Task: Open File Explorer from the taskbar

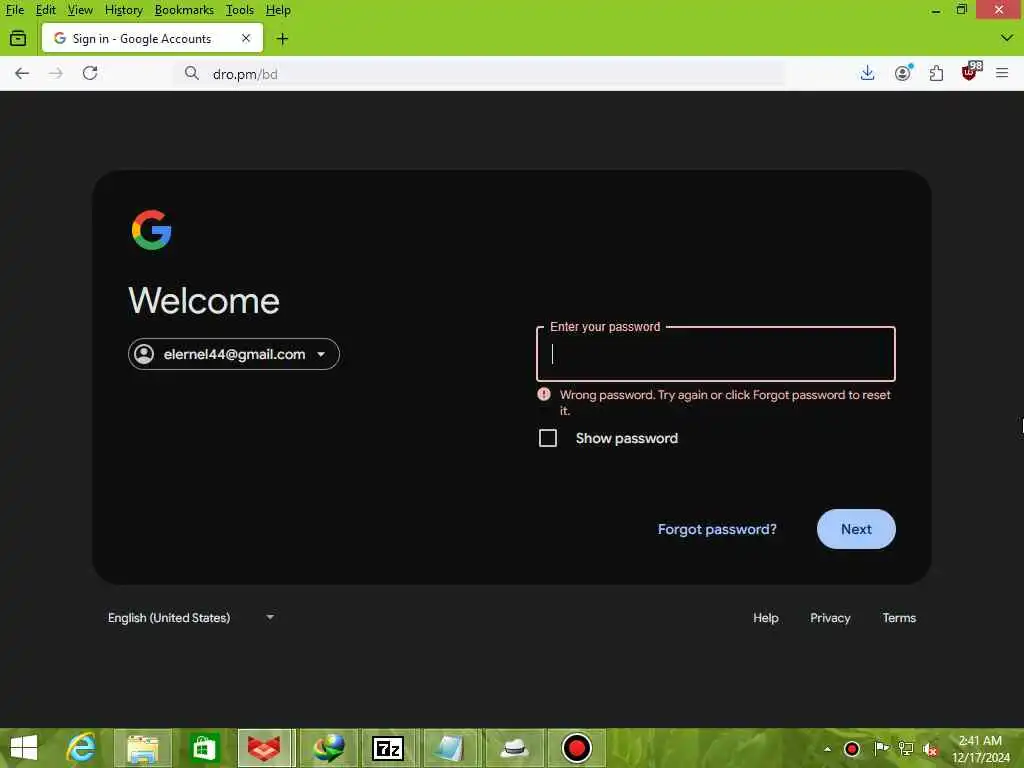Action: [143, 748]
